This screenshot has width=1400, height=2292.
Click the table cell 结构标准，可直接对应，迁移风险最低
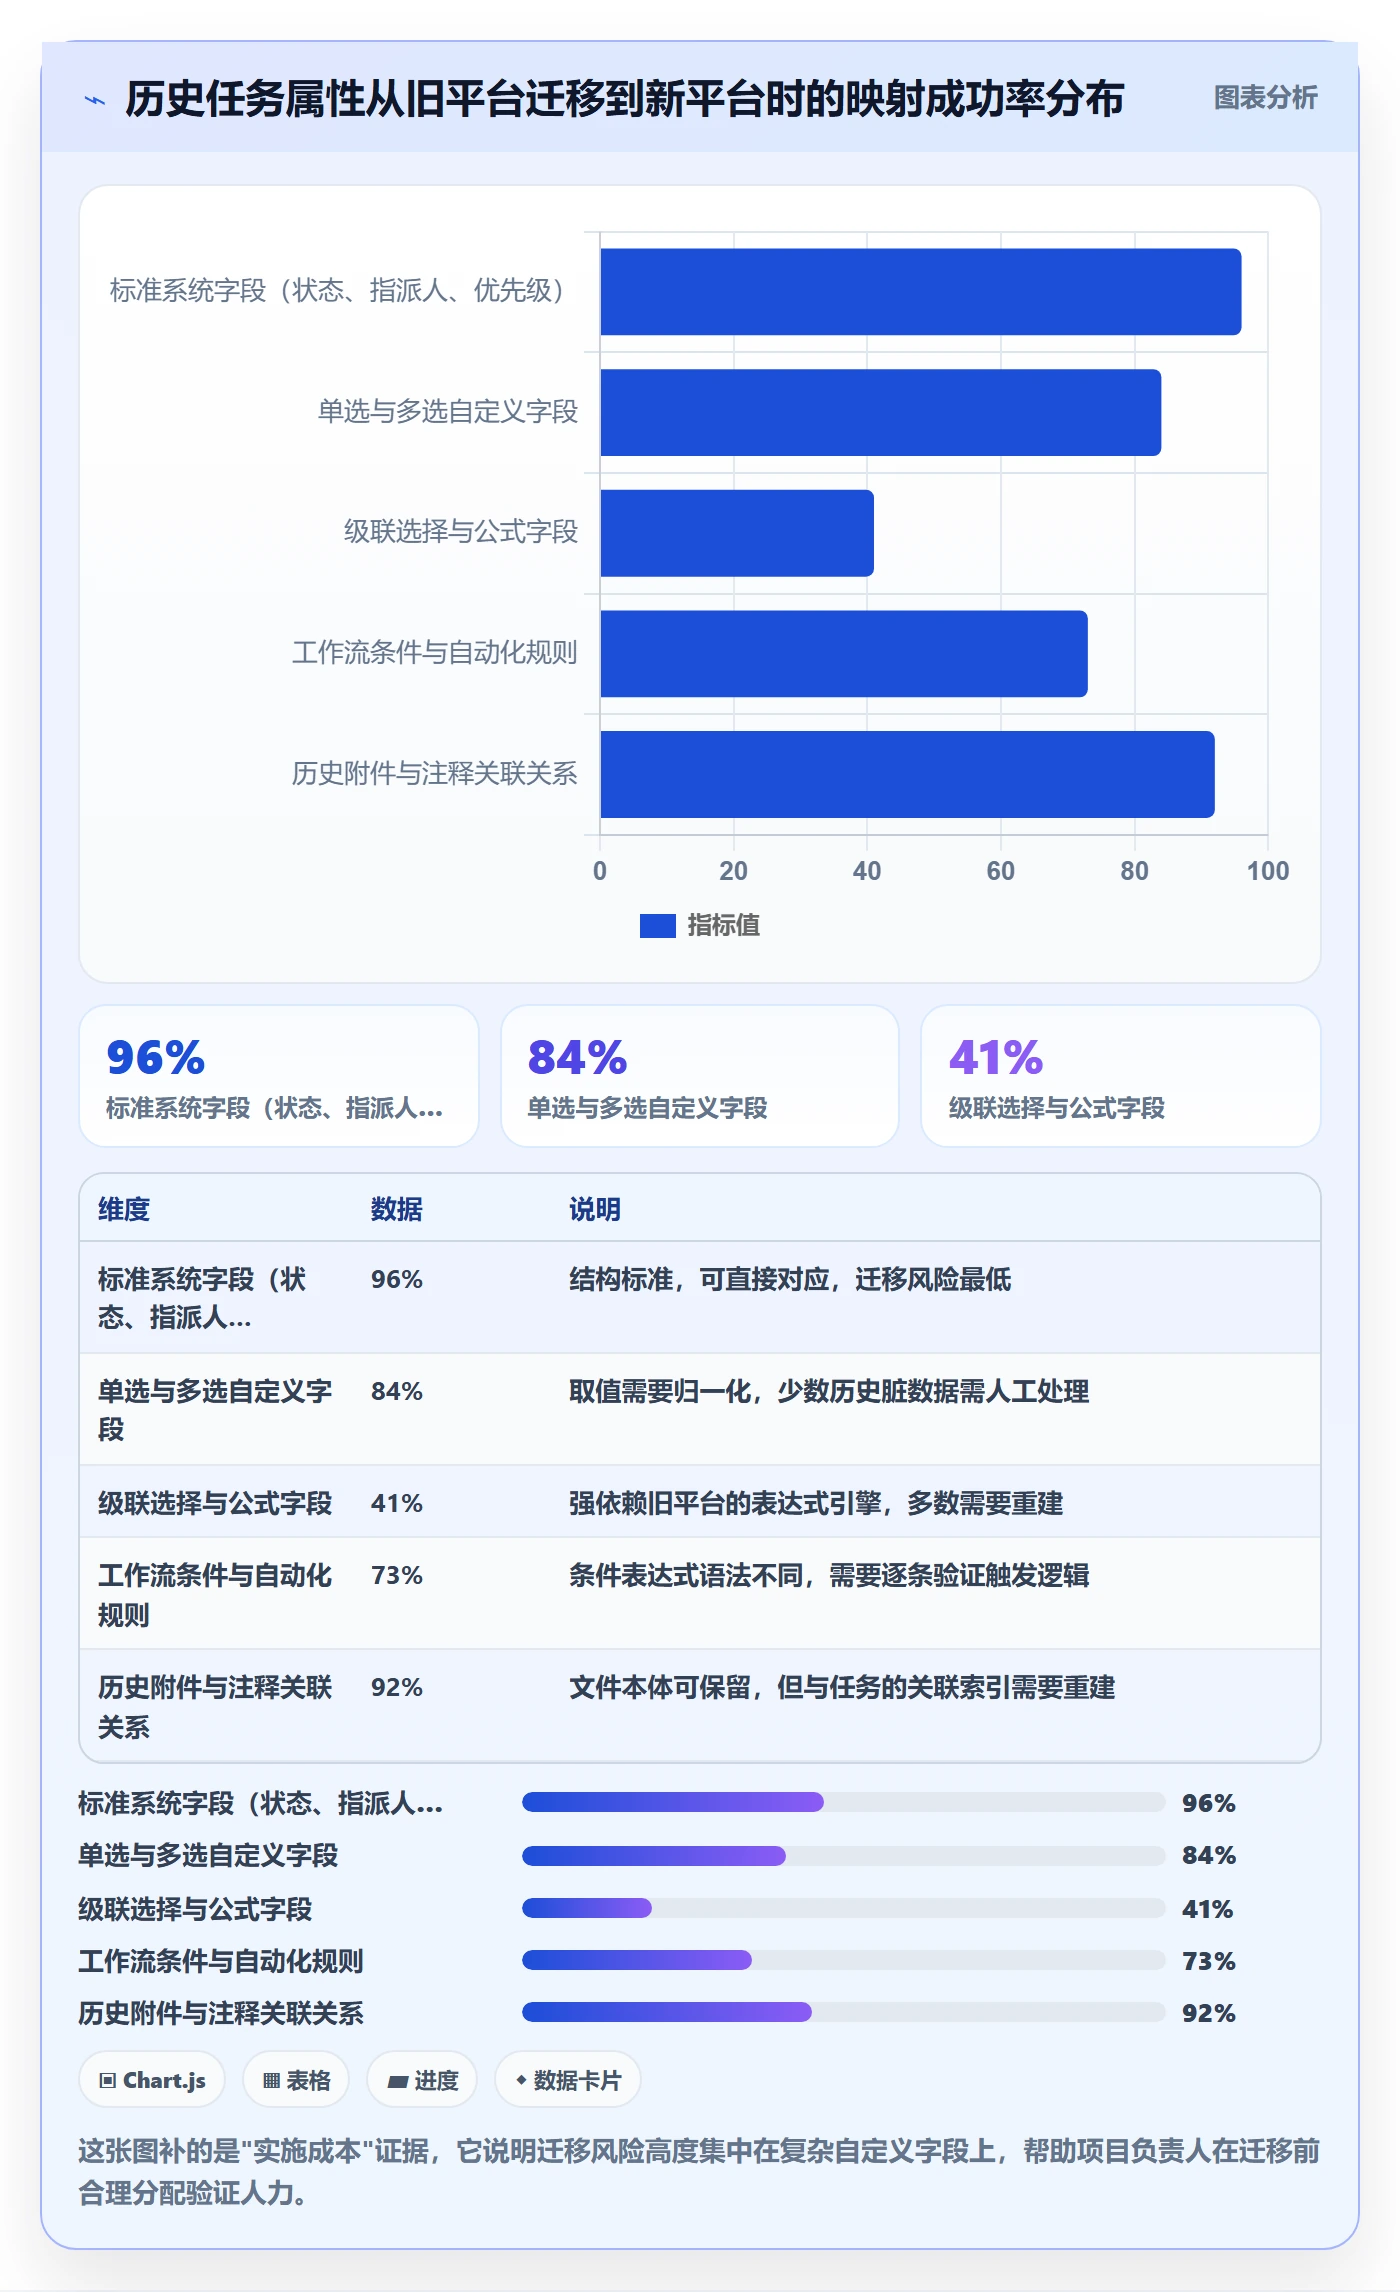tap(790, 1279)
